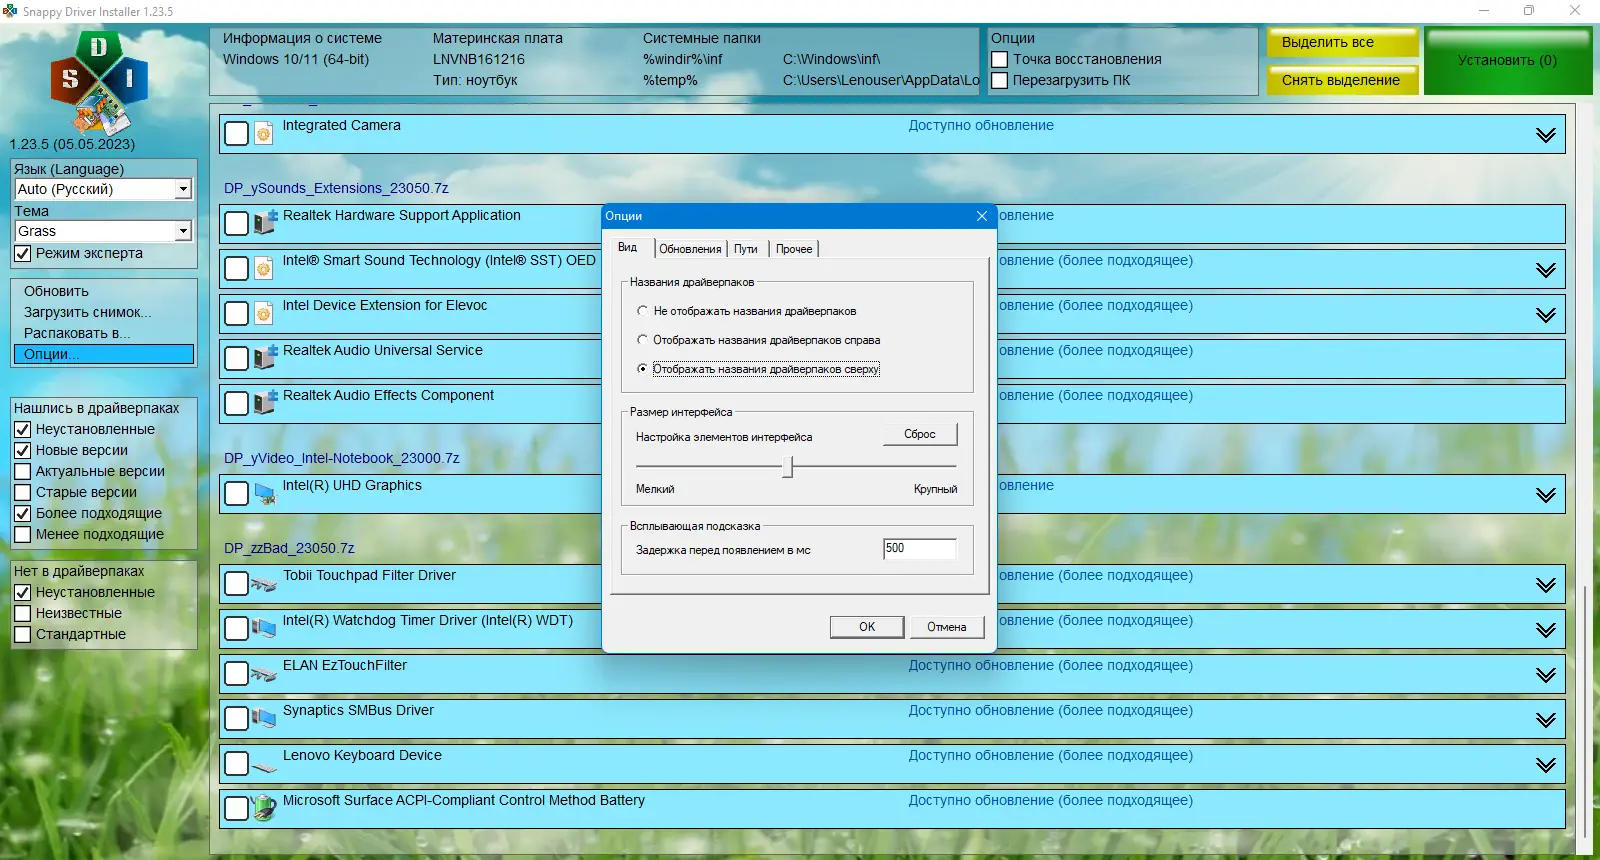Click the Intel Device Extension for Elevoc icon

[x=264, y=314]
